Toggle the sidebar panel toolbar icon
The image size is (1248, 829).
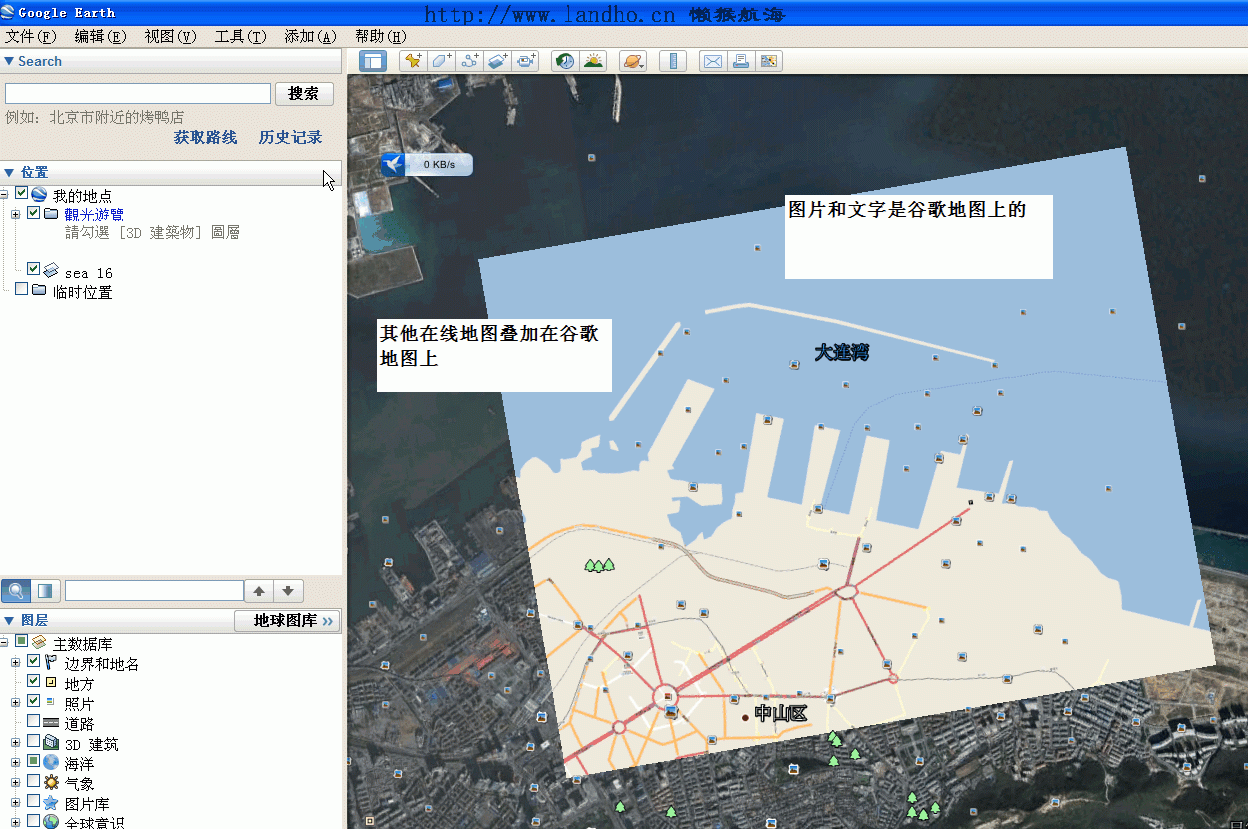373,61
